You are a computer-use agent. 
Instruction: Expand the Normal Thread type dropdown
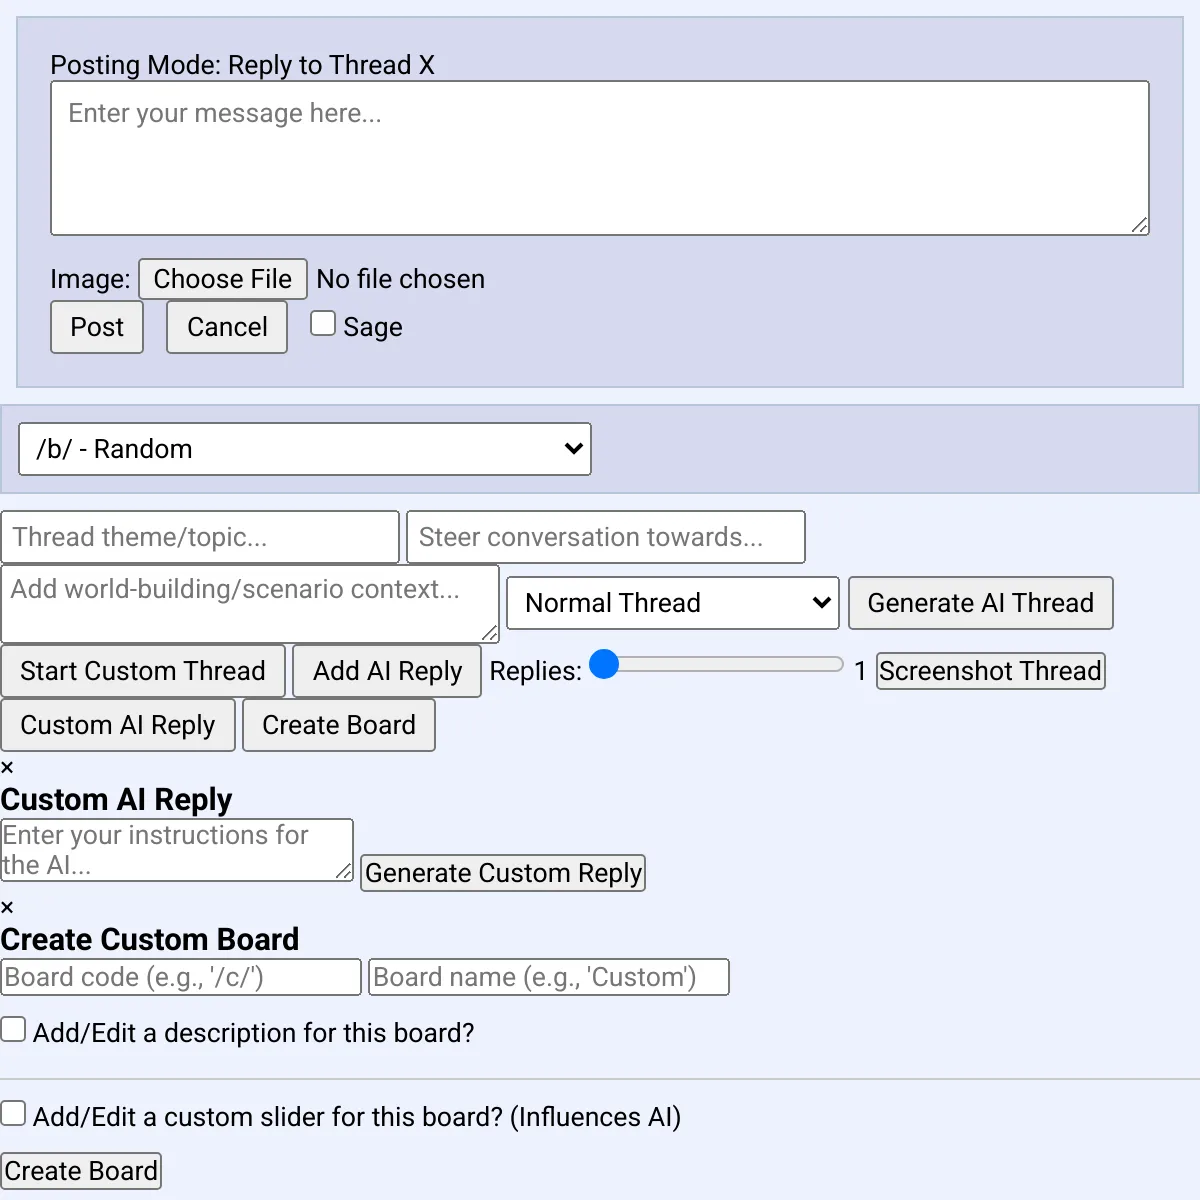pos(672,603)
